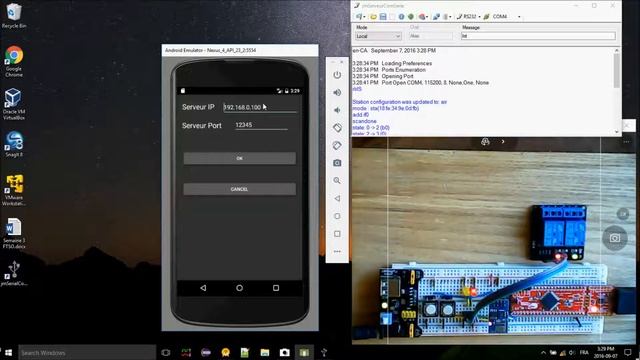
Task: Show hidden tray icons chevron
Action: (543, 353)
